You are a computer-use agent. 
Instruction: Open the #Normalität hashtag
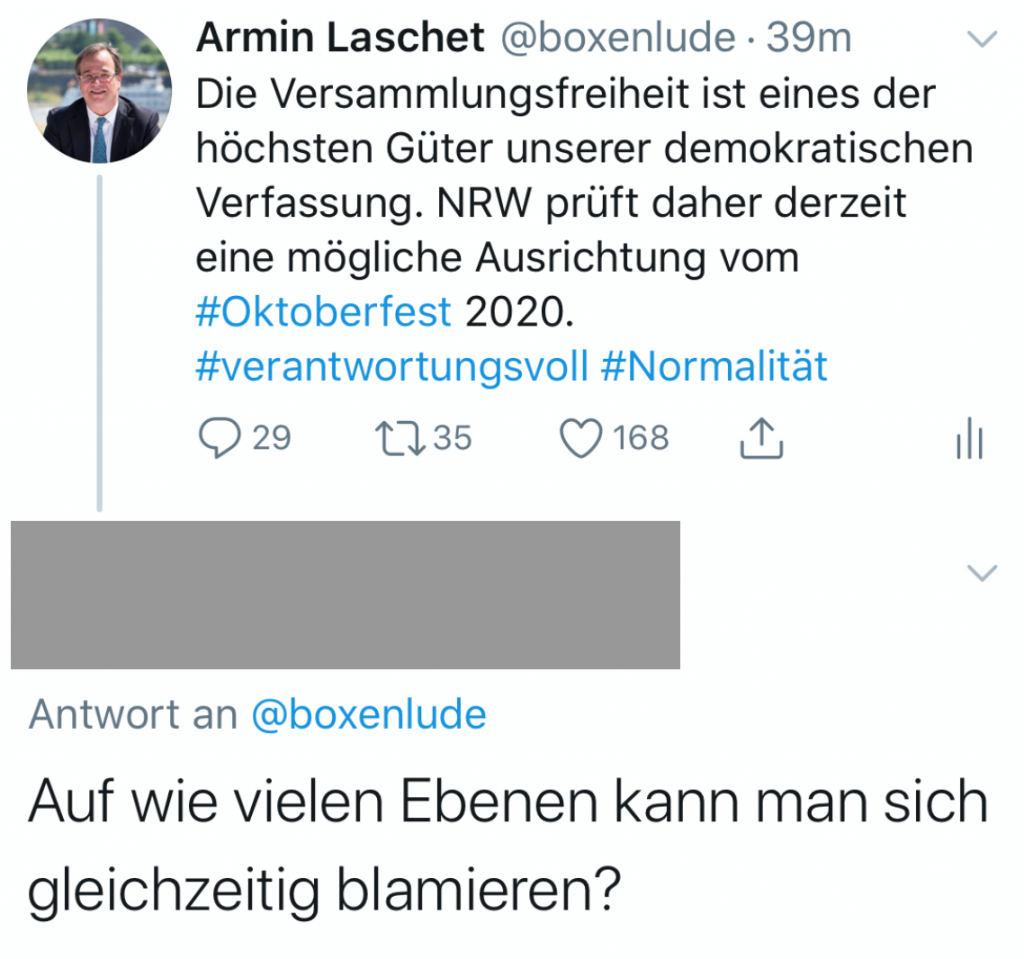click(x=714, y=367)
